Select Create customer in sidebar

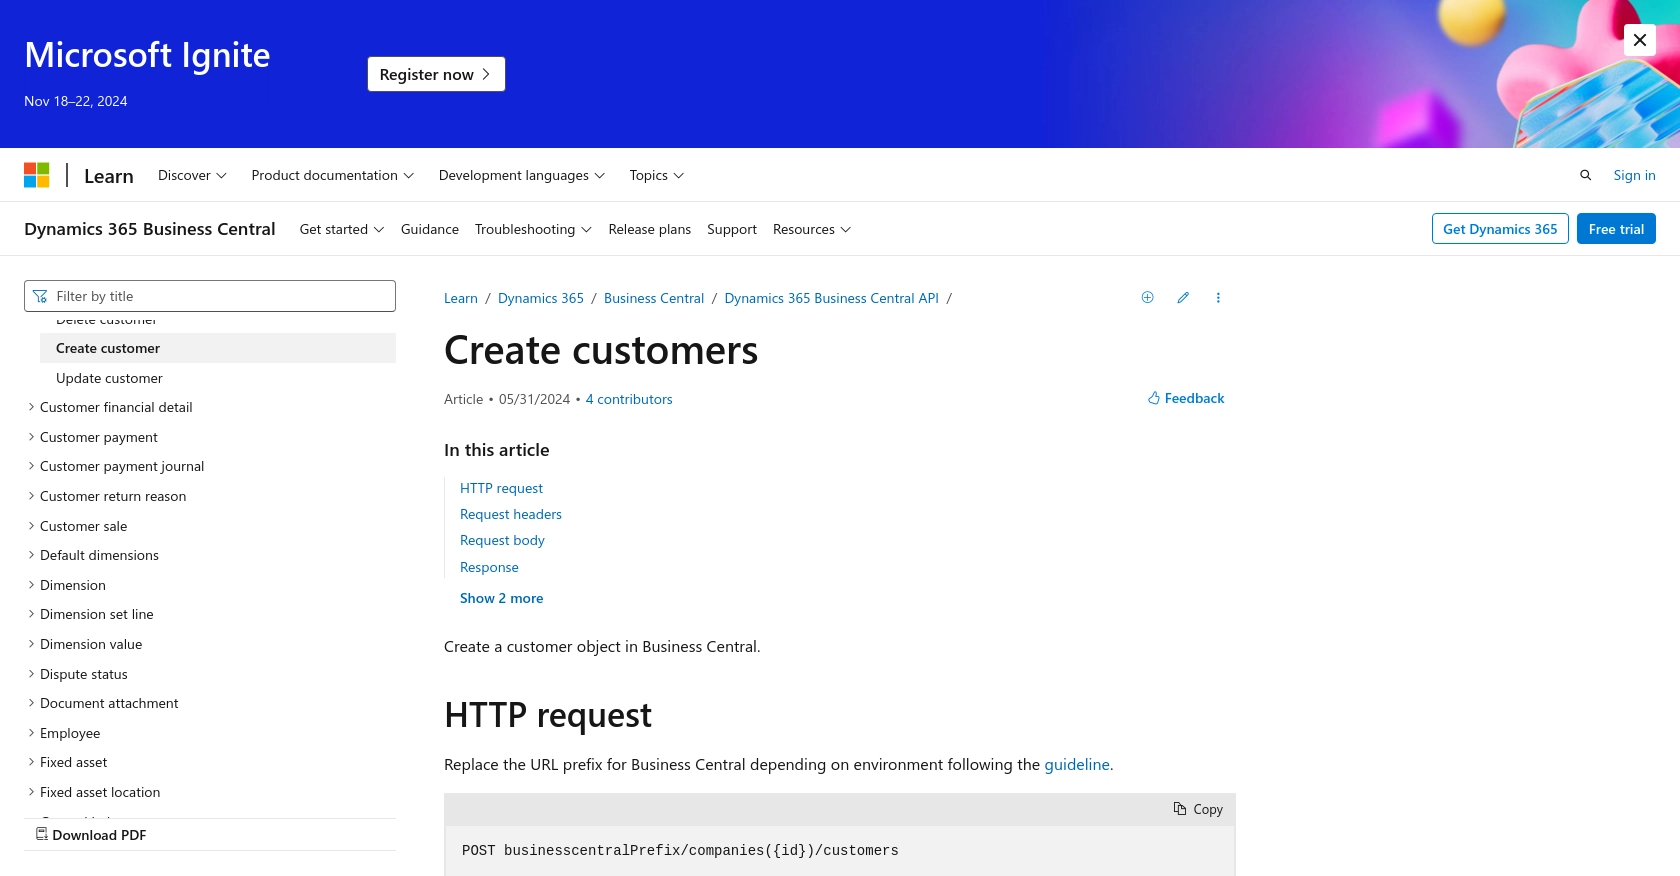point(218,348)
